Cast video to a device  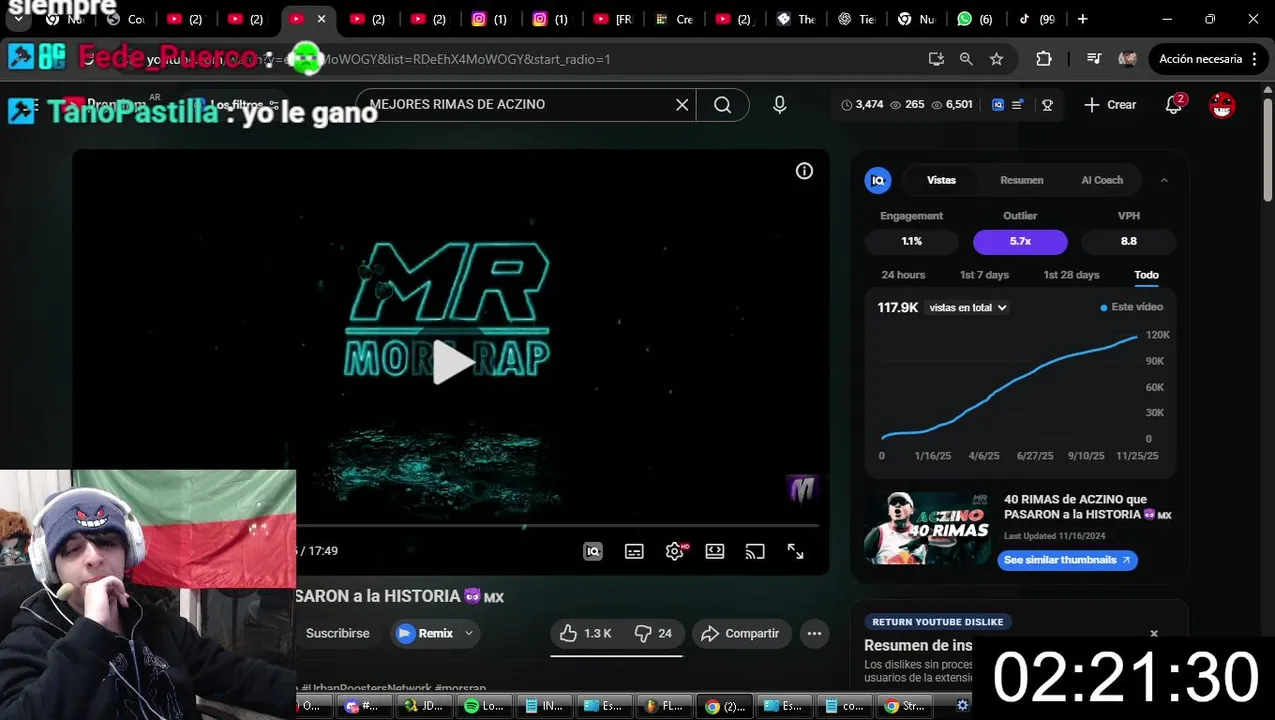pyautogui.click(x=755, y=551)
